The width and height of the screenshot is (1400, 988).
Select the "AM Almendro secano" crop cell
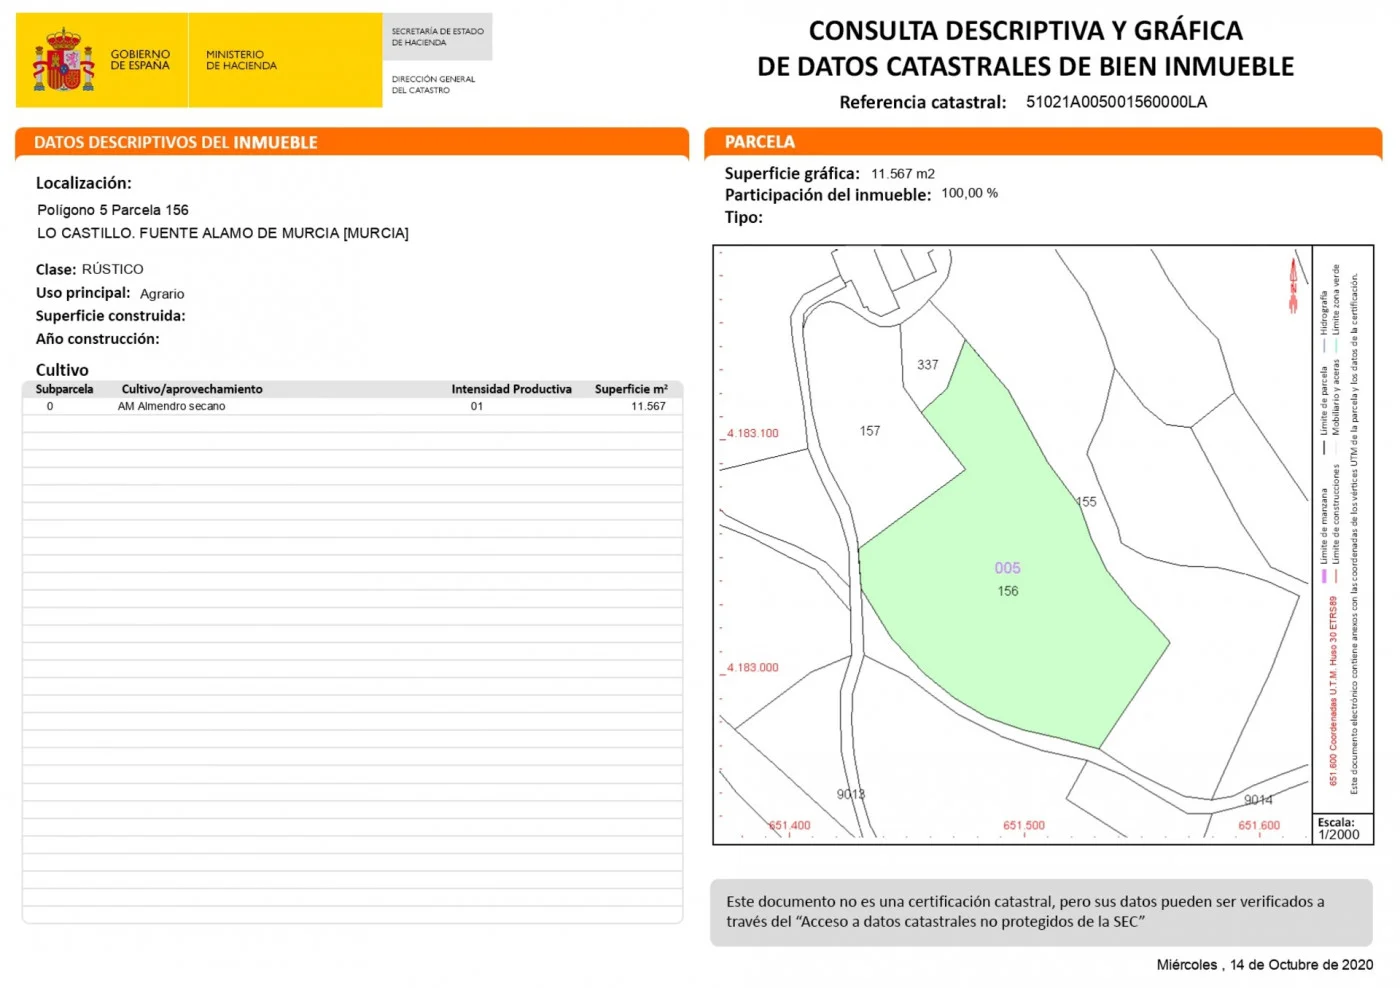click(171, 406)
